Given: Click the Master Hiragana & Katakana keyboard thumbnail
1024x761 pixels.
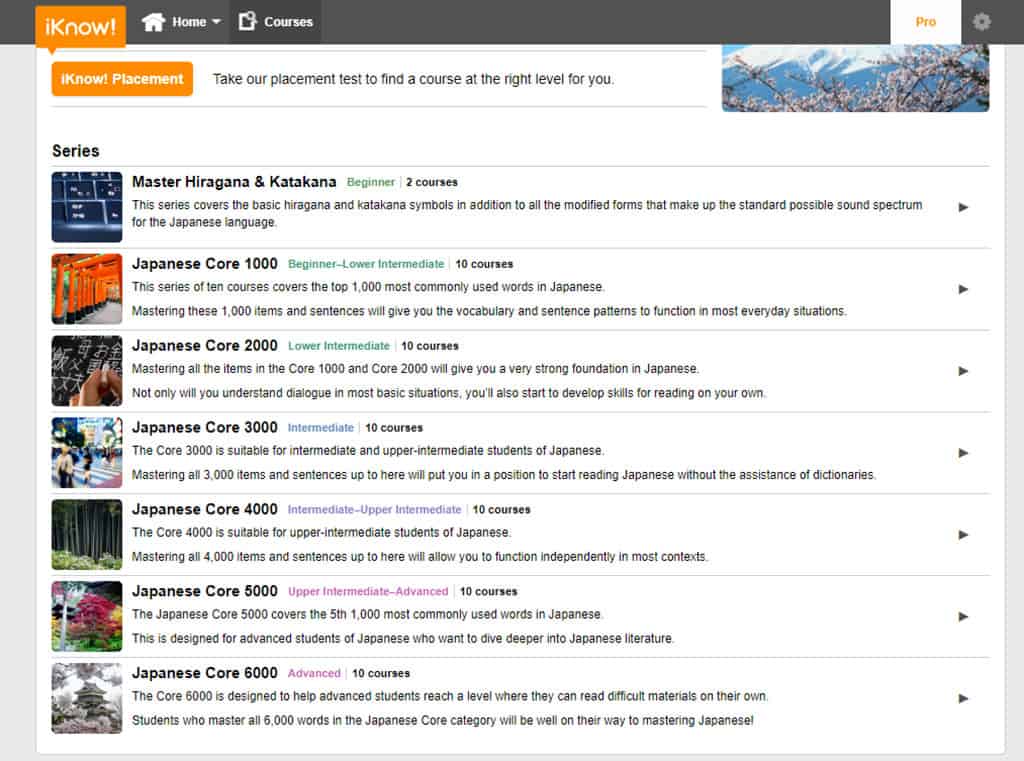Looking at the screenshot, I should pyautogui.click(x=86, y=207).
